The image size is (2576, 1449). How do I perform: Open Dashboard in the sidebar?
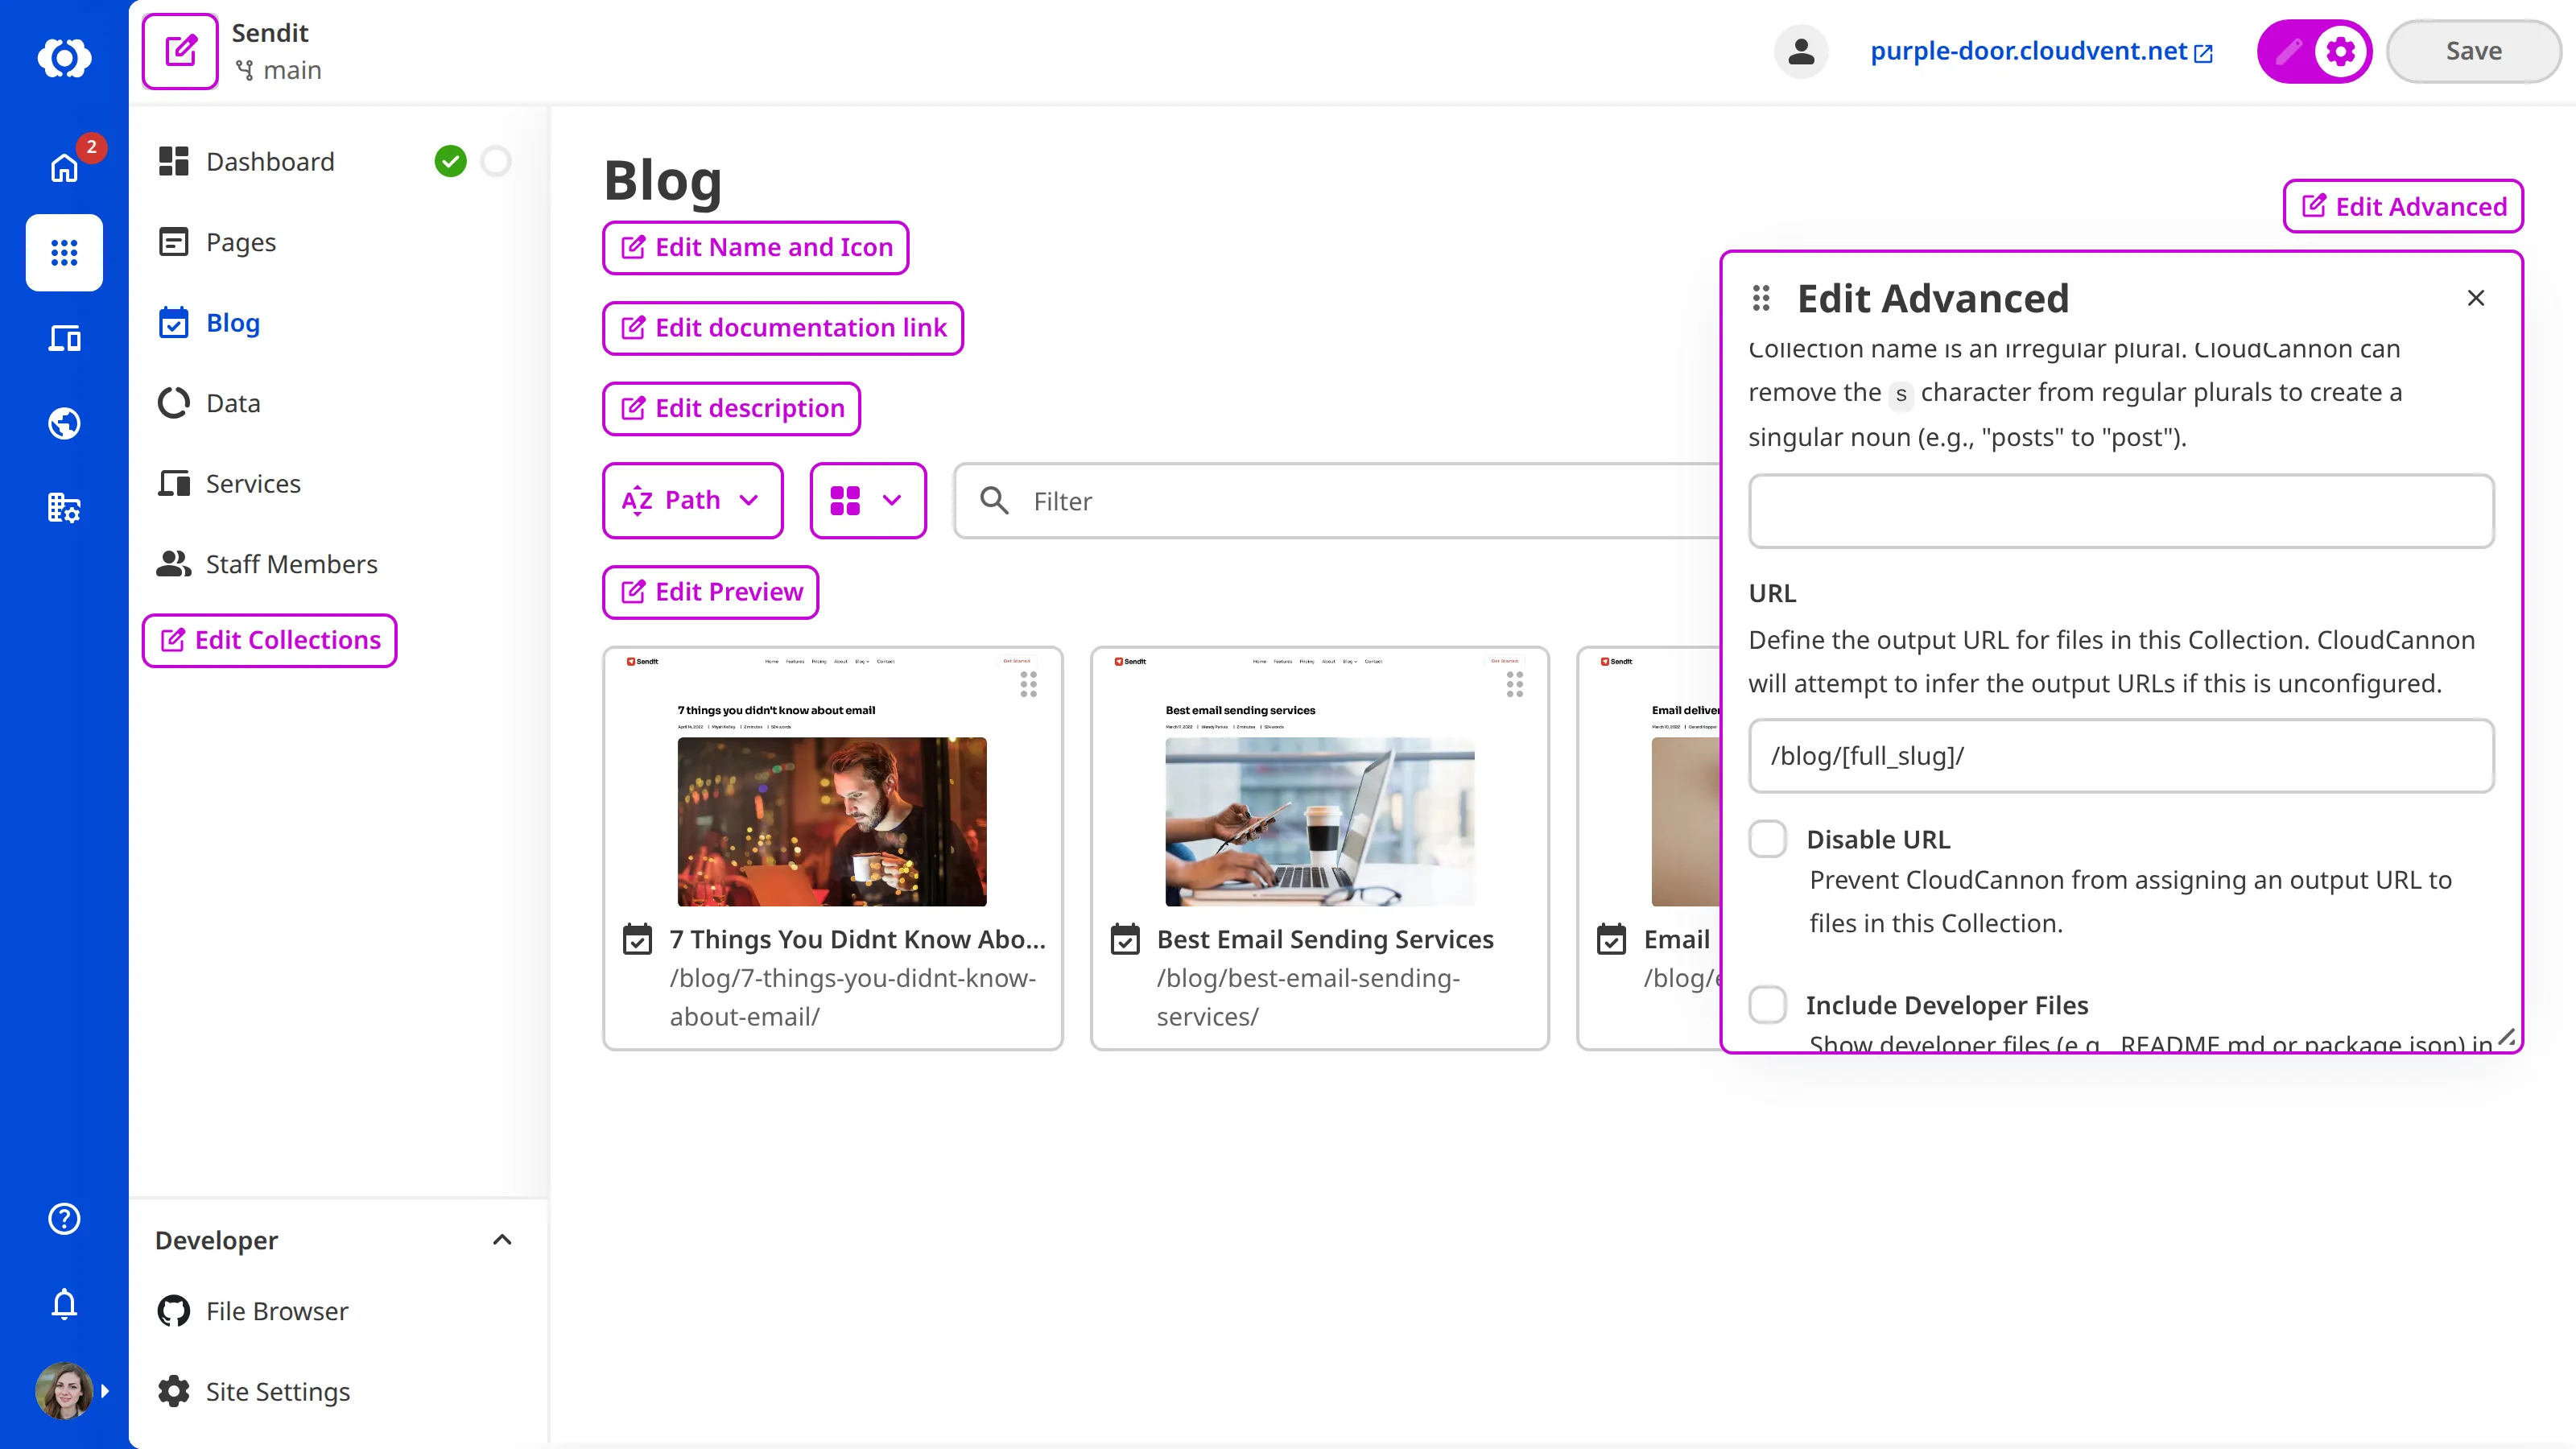pos(270,161)
